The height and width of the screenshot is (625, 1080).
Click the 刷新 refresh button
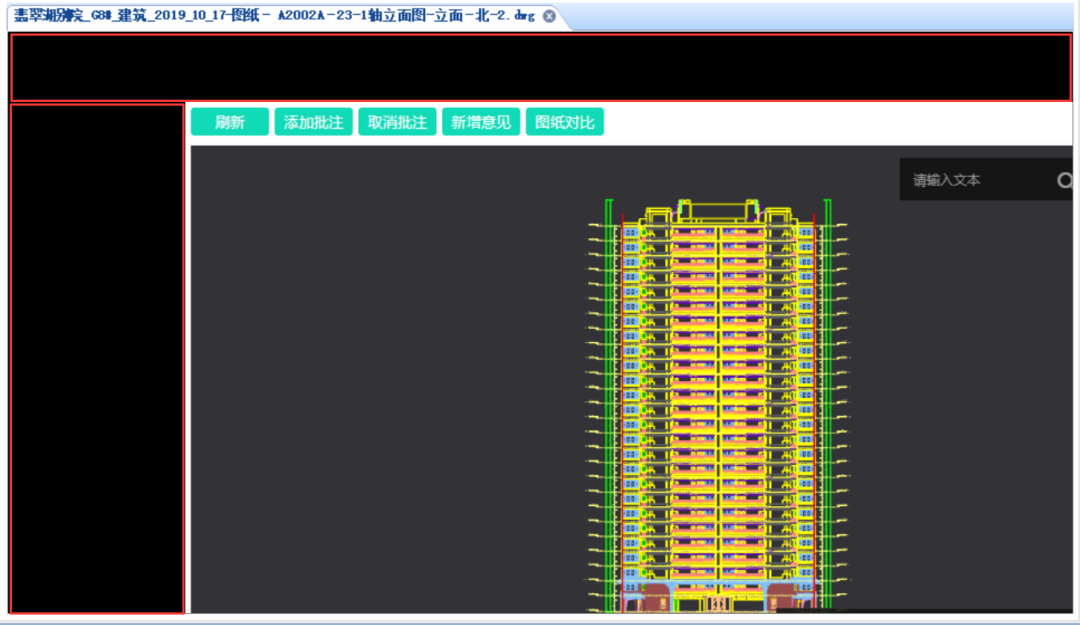(x=229, y=122)
